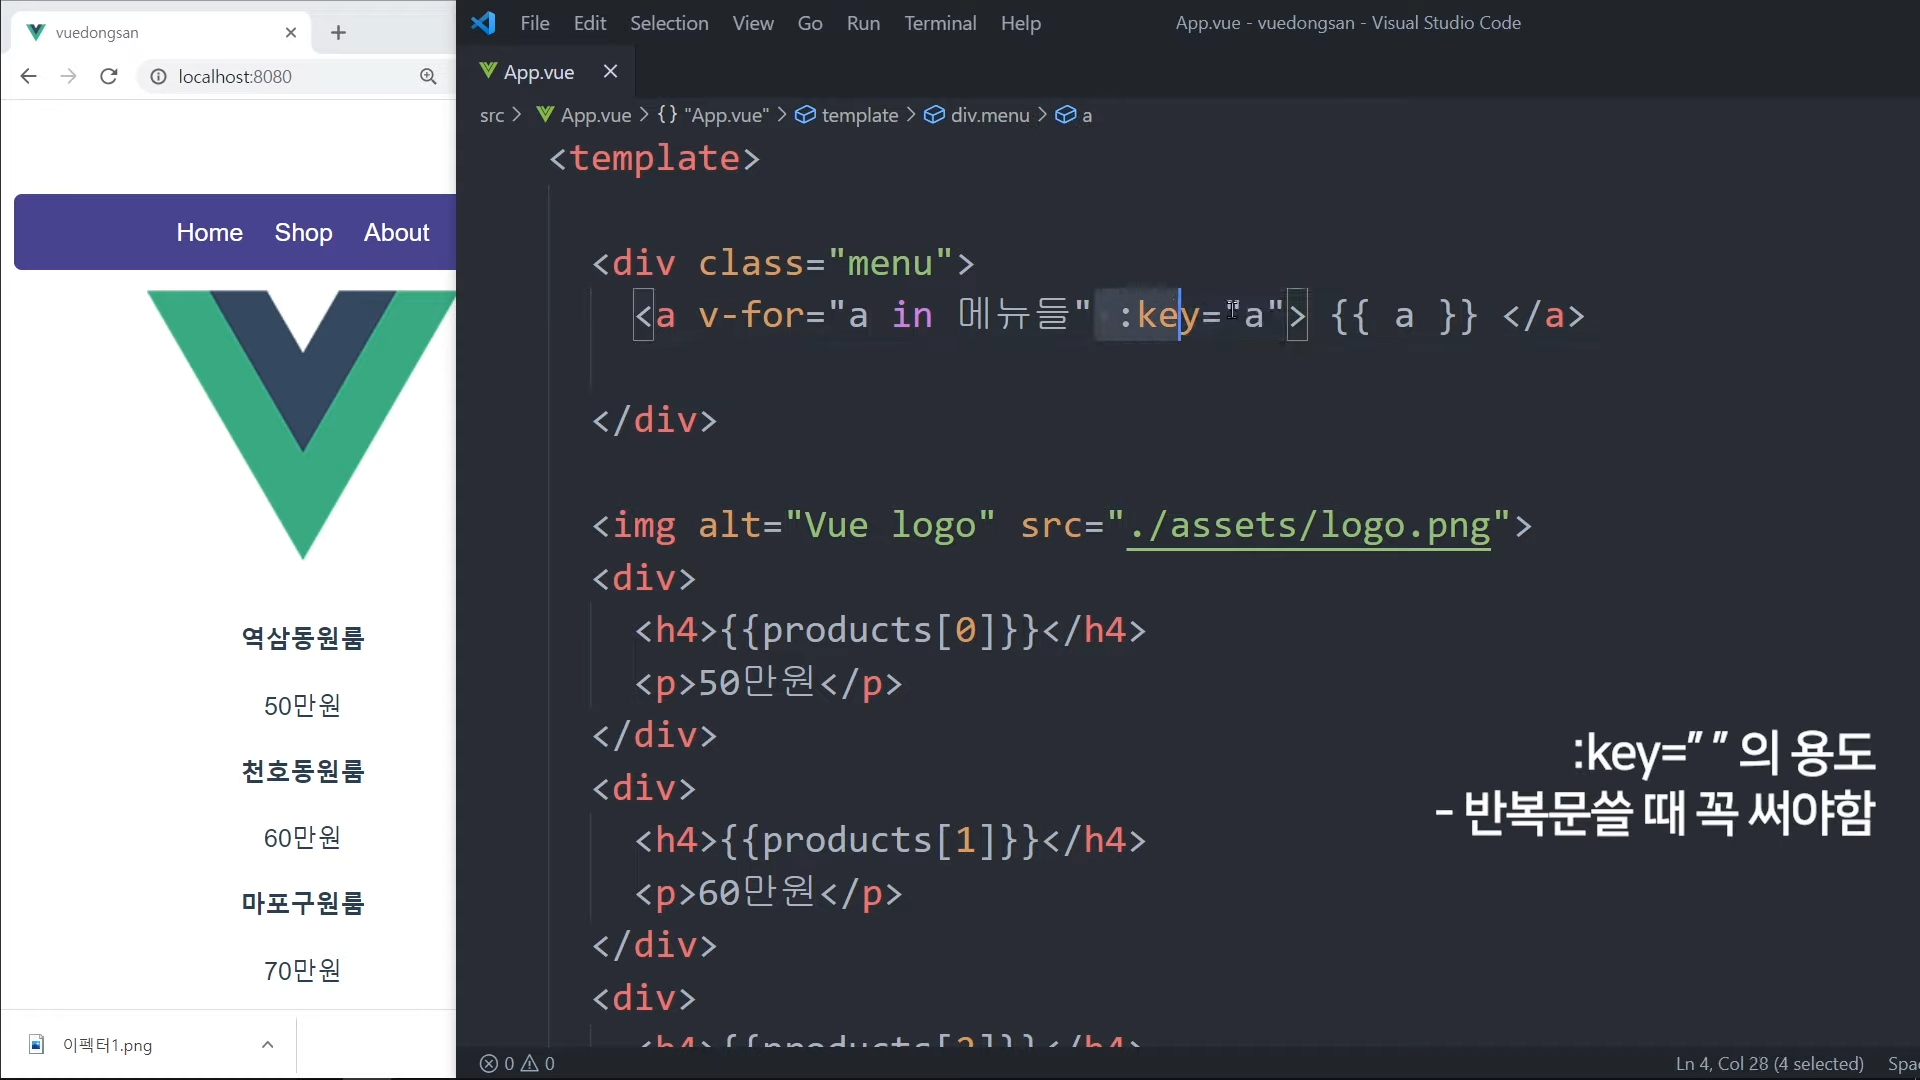Open the Terminal menu
The height and width of the screenshot is (1080, 1920).
pyautogui.click(x=939, y=23)
